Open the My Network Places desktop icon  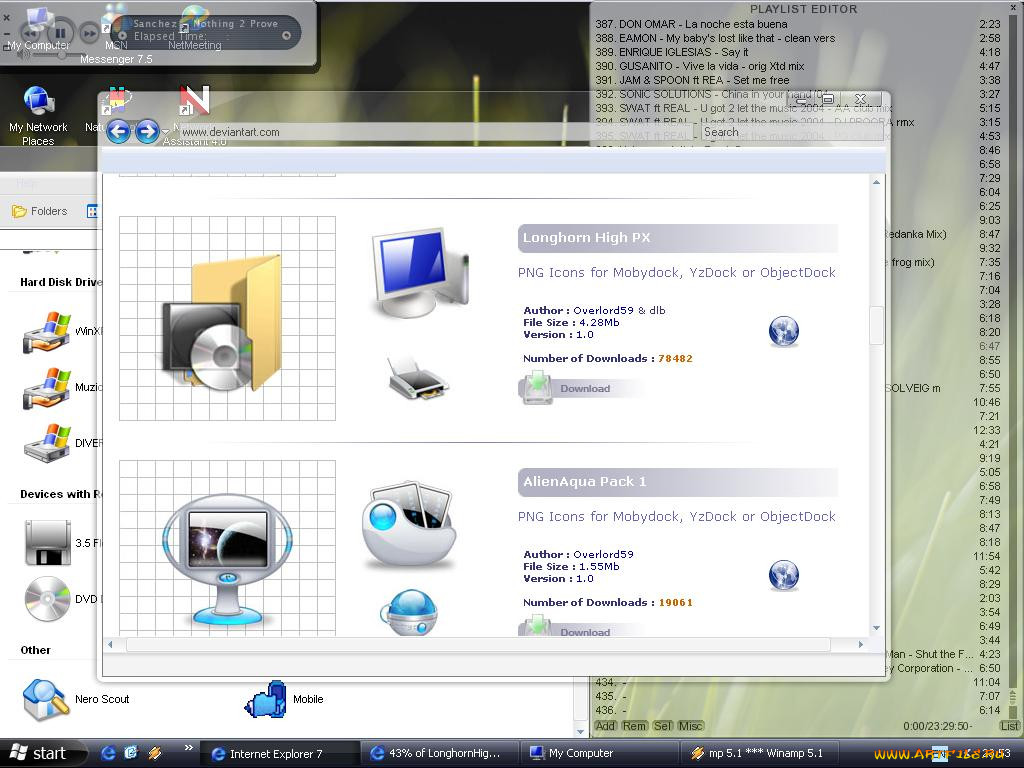point(38,116)
